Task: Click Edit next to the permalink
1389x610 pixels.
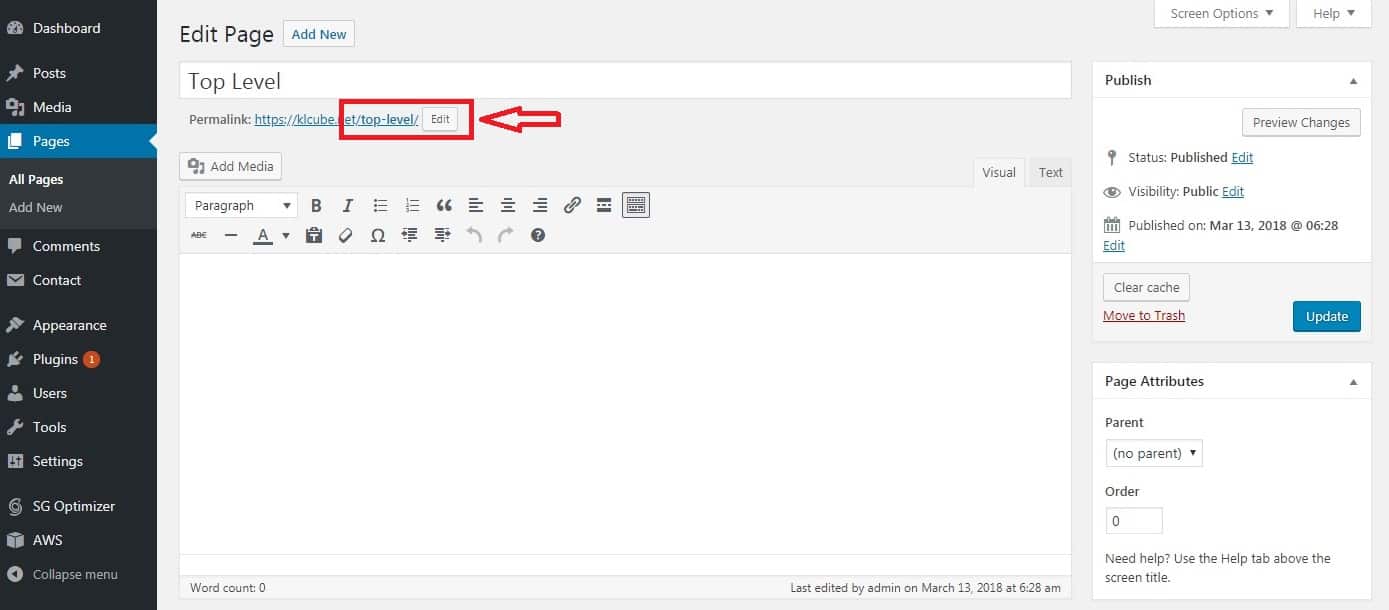Action: tap(440, 118)
